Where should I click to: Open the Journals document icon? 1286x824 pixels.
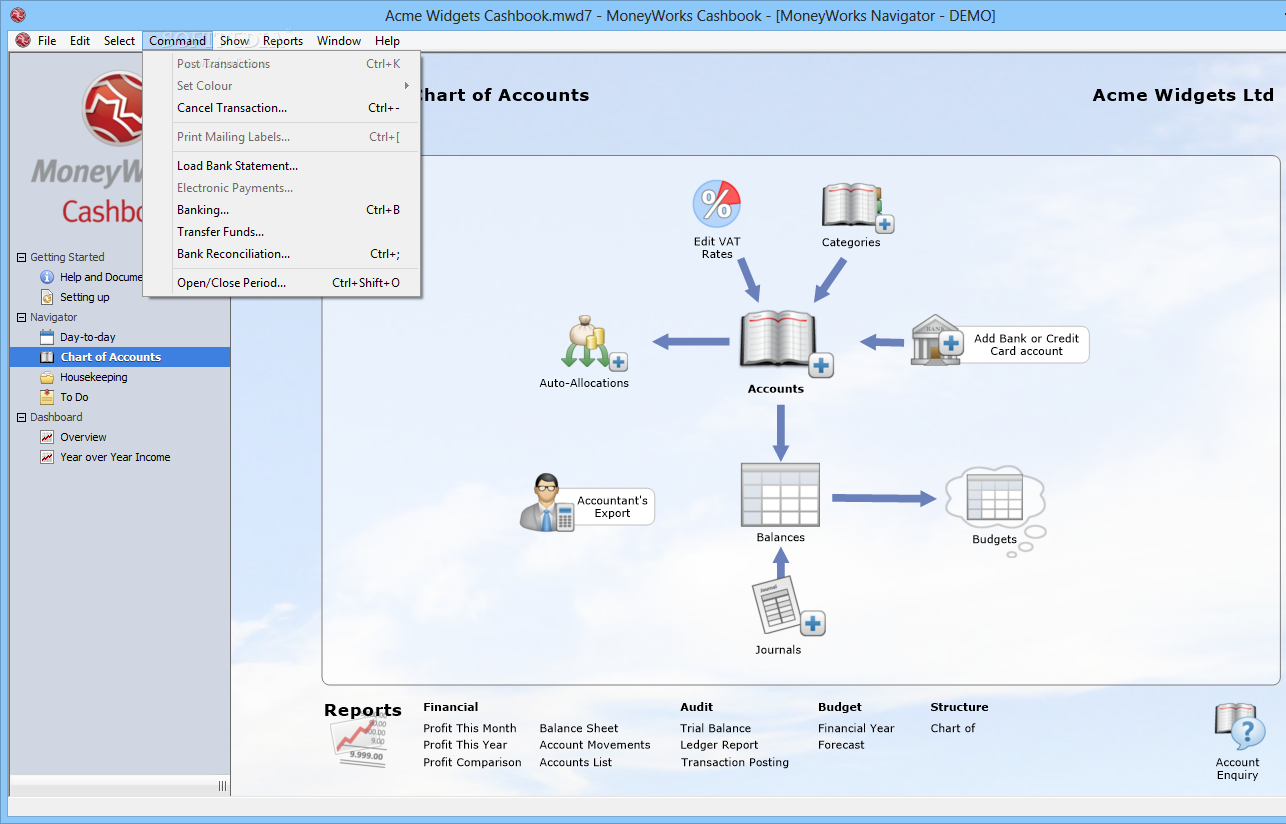coord(788,606)
